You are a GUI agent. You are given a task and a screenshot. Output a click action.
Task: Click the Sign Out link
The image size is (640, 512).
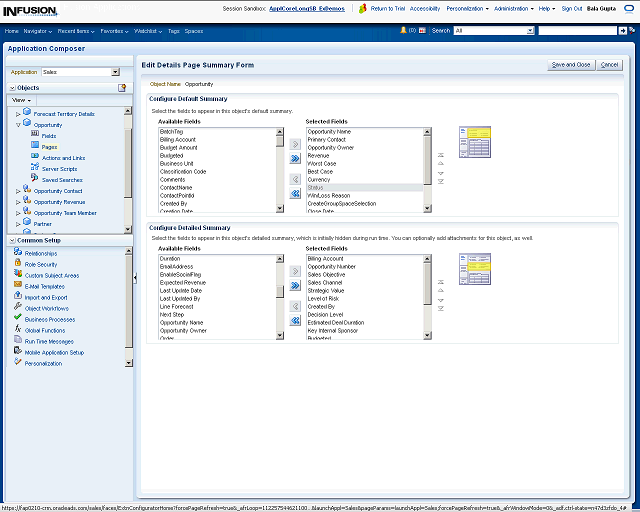(572, 8)
